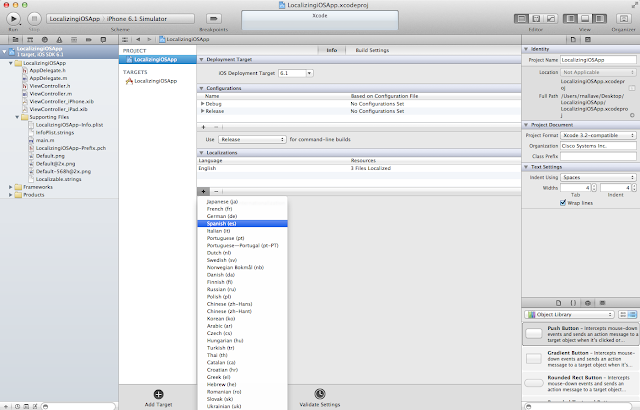The image size is (640, 410).
Task: Click the Class Prefix field
Action: pyautogui.click(x=598, y=156)
